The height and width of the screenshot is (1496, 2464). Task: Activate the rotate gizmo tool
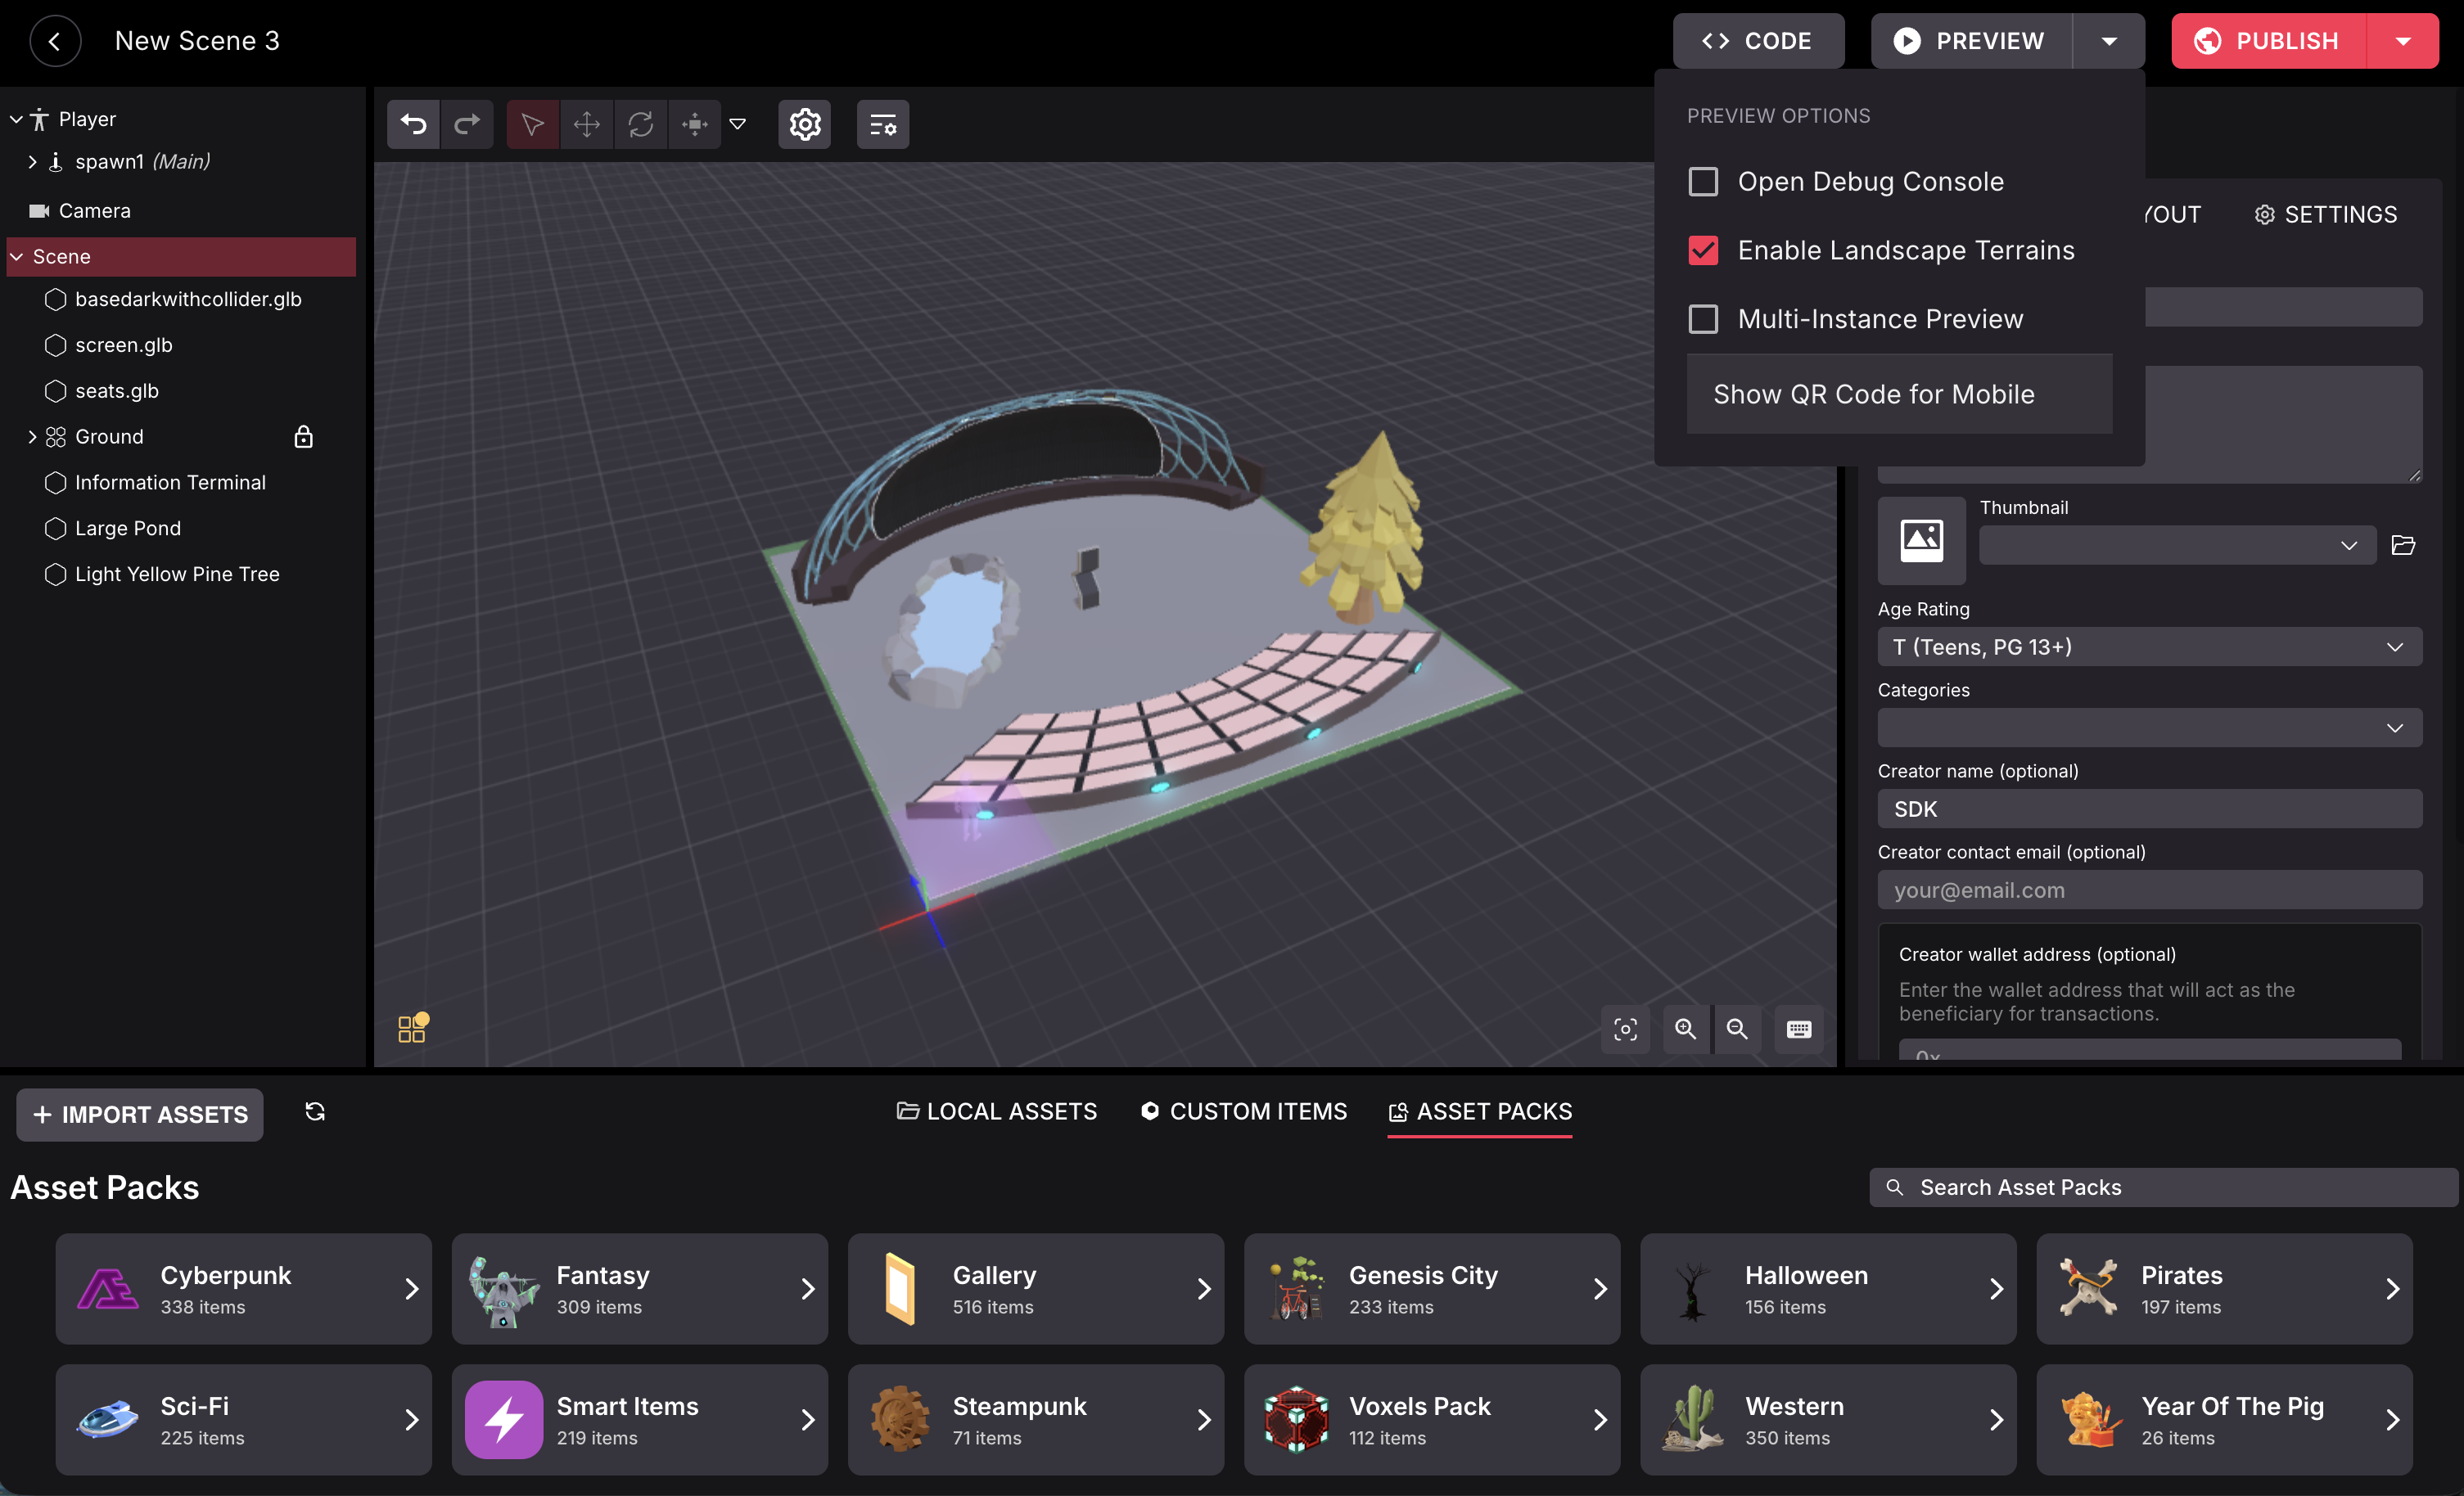coord(640,124)
